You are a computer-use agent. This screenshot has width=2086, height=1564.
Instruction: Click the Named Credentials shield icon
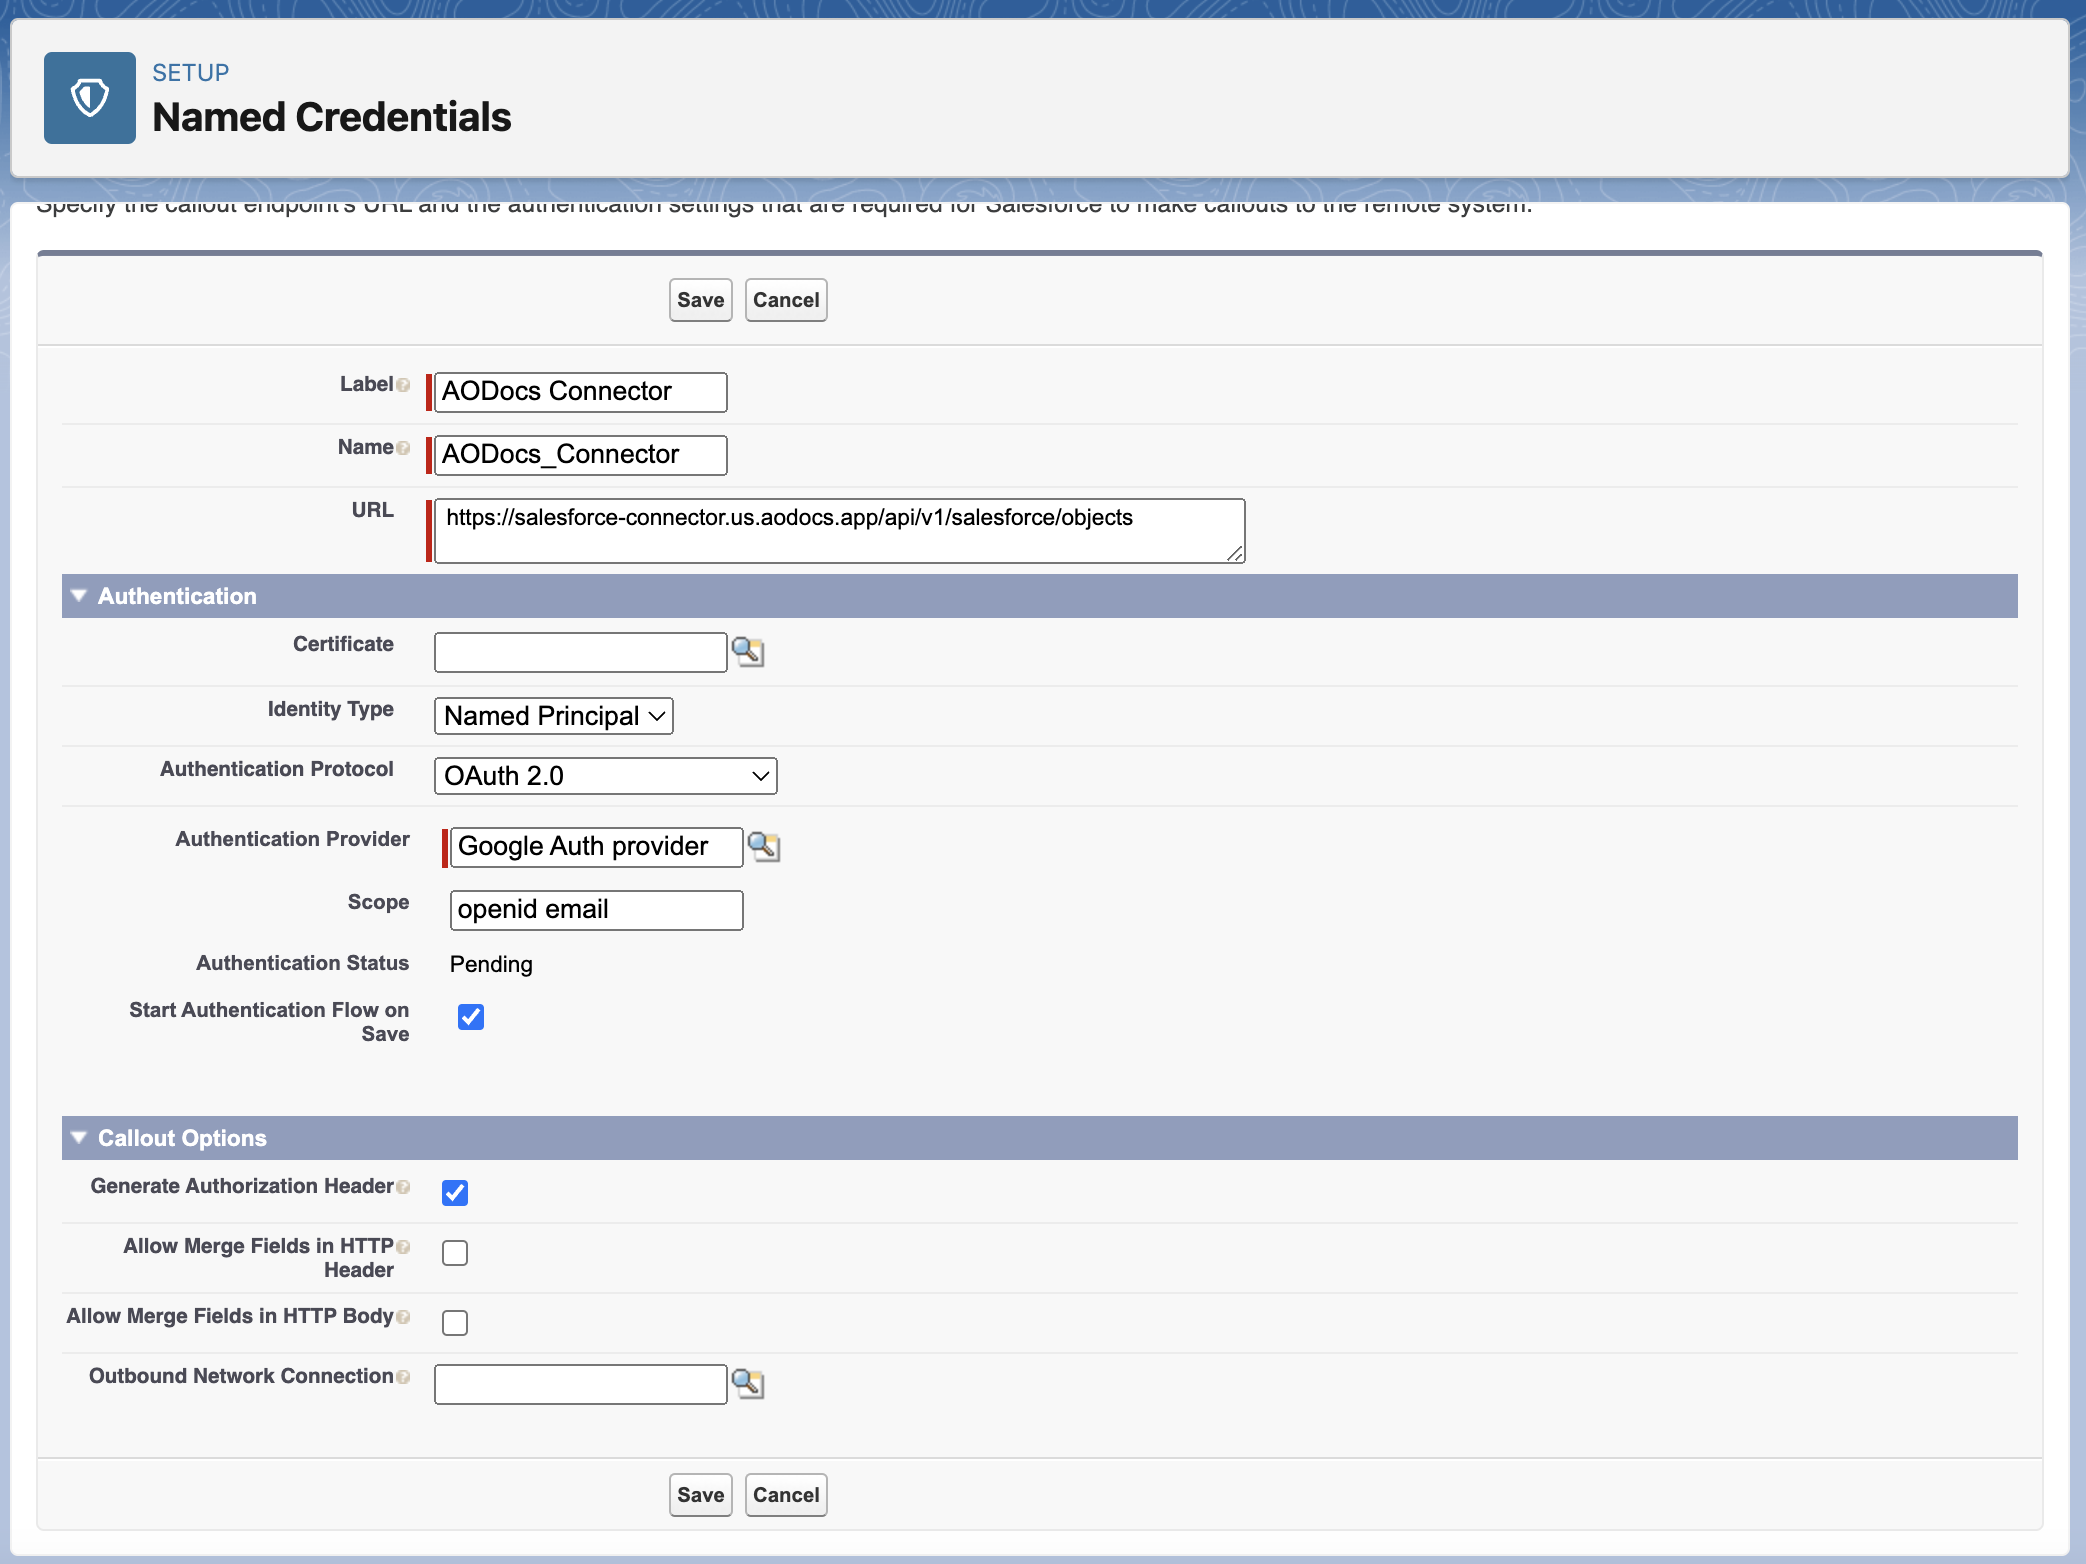click(90, 98)
